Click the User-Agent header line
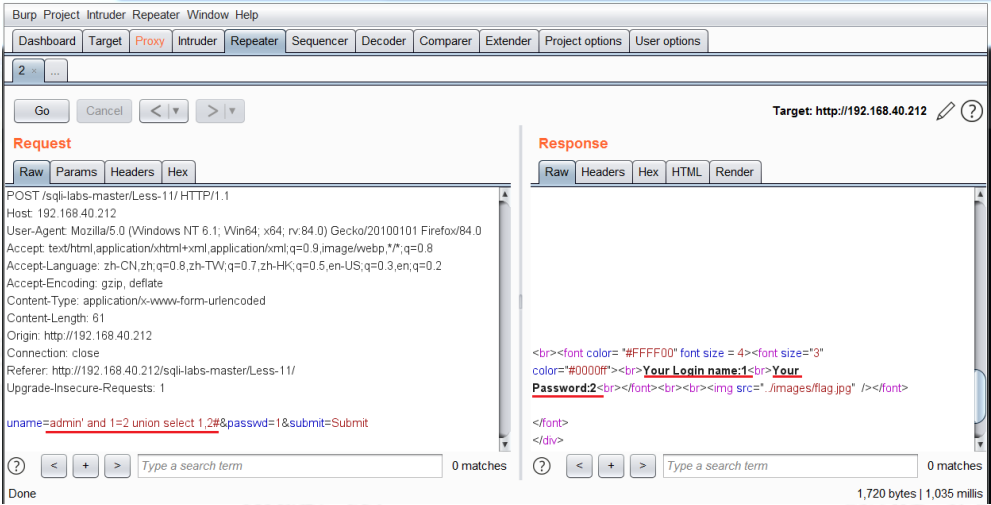The width and height of the screenshot is (991, 505). pyautogui.click(x=244, y=231)
